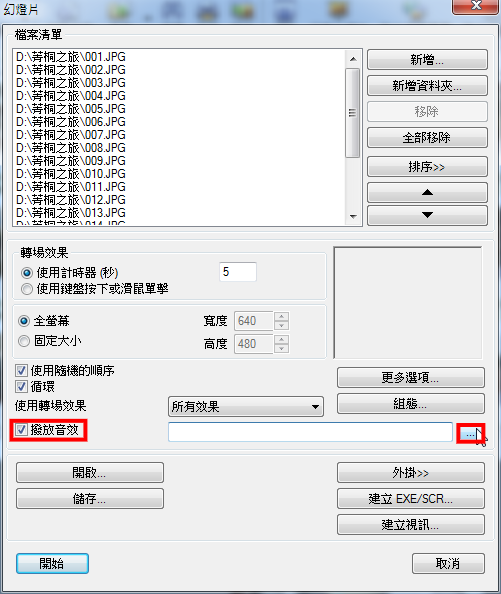Click the file list vertical scrollbar thumb

click(353, 113)
